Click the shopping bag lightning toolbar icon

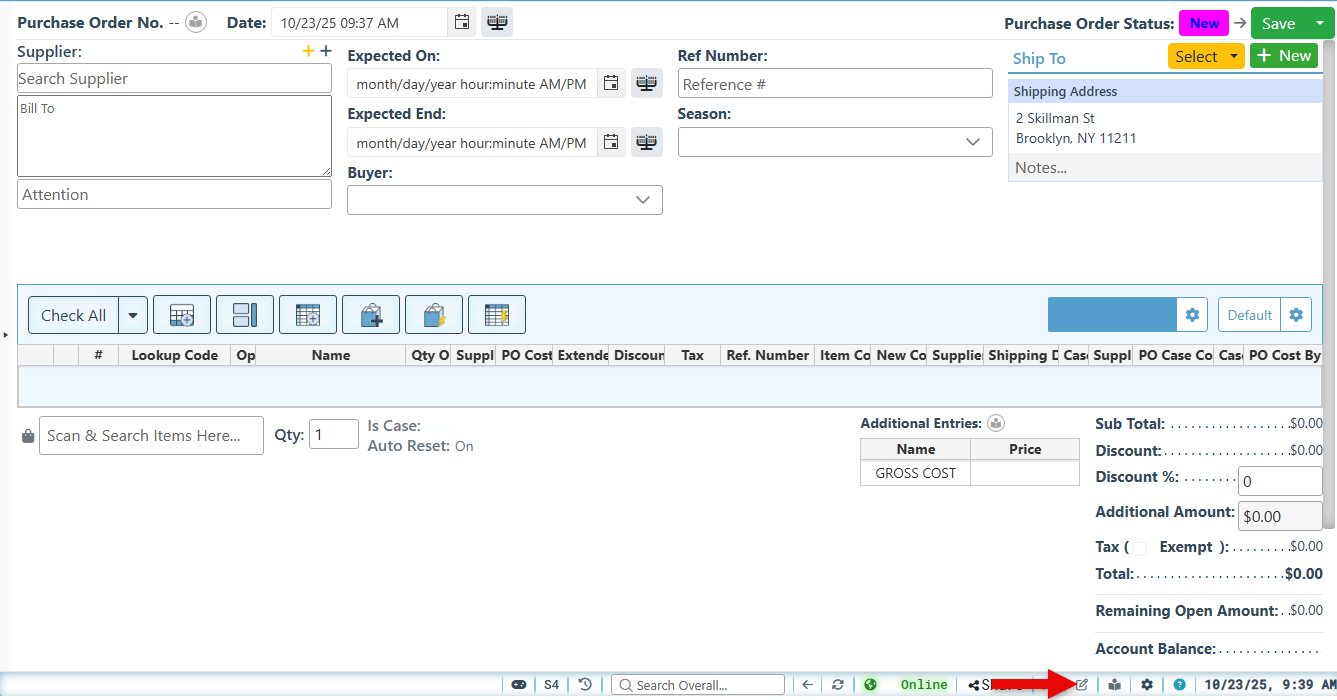tap(434, 315)
